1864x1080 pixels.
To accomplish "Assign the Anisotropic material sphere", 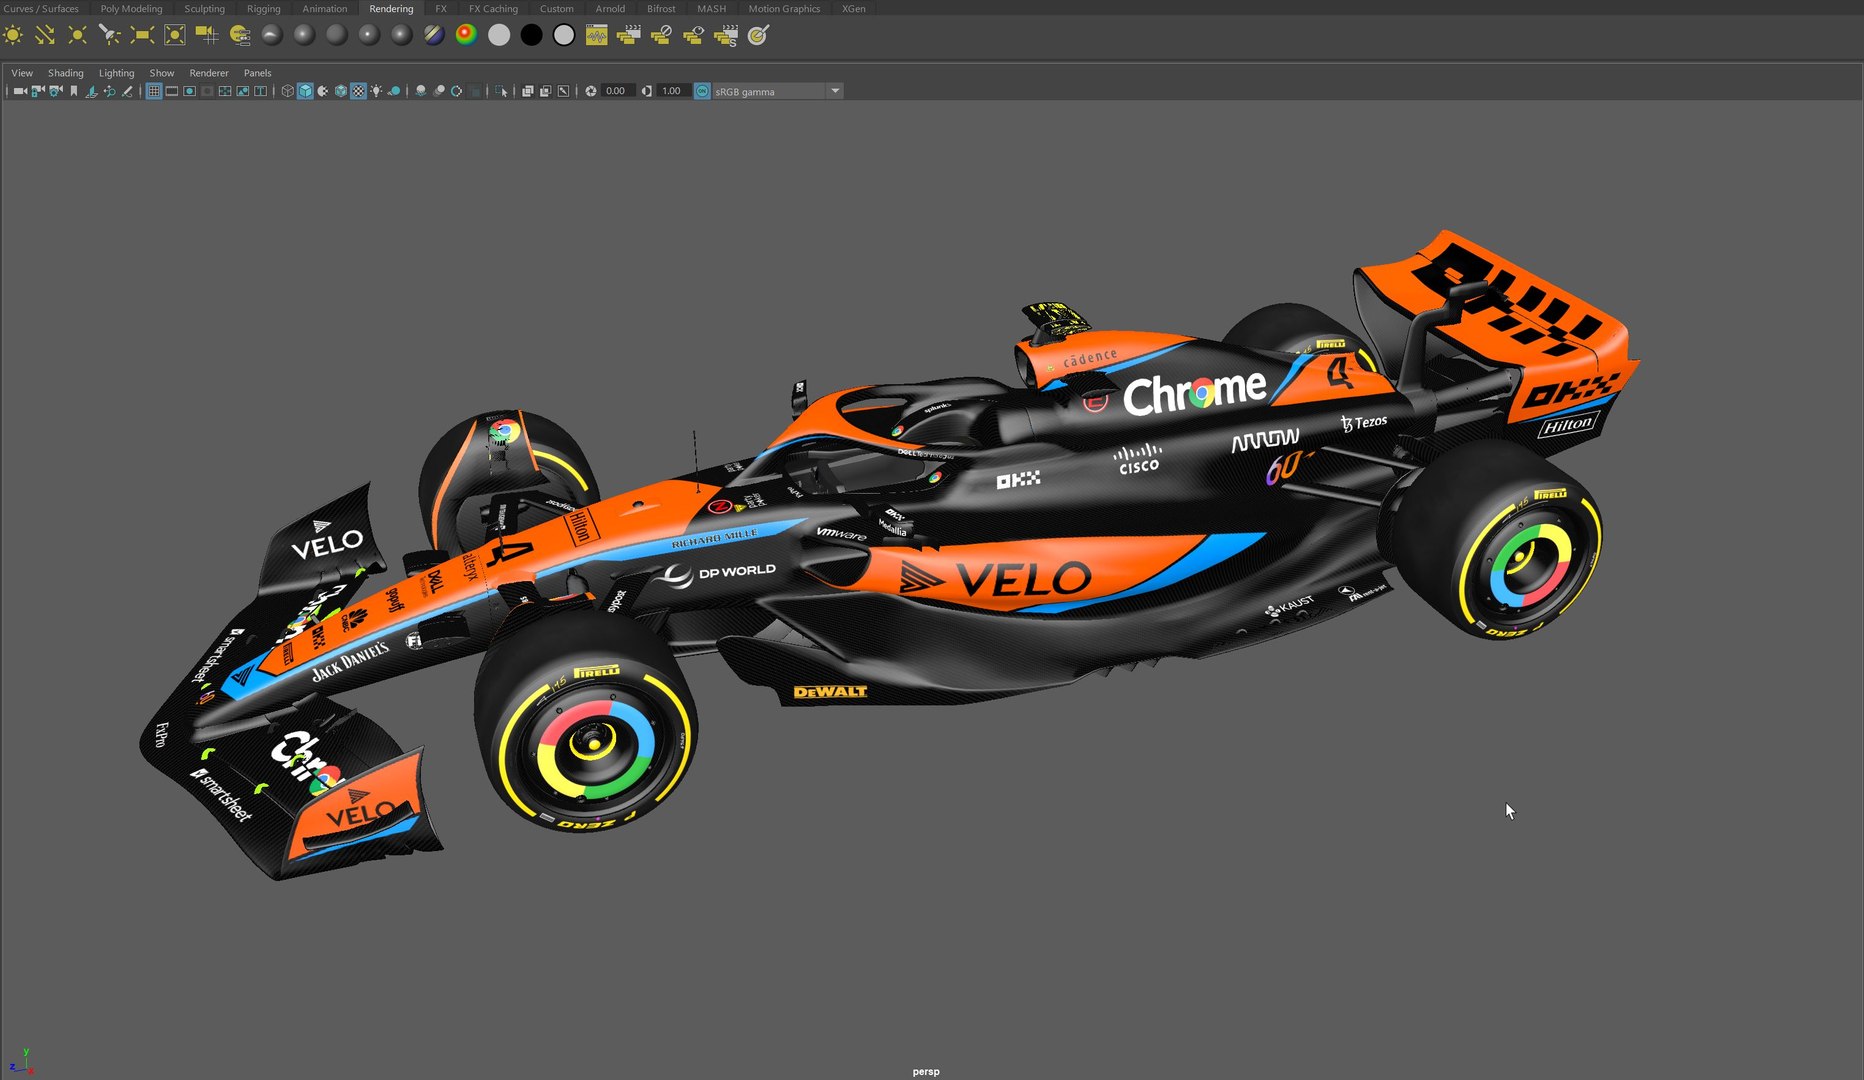I will tap(272, 35).
